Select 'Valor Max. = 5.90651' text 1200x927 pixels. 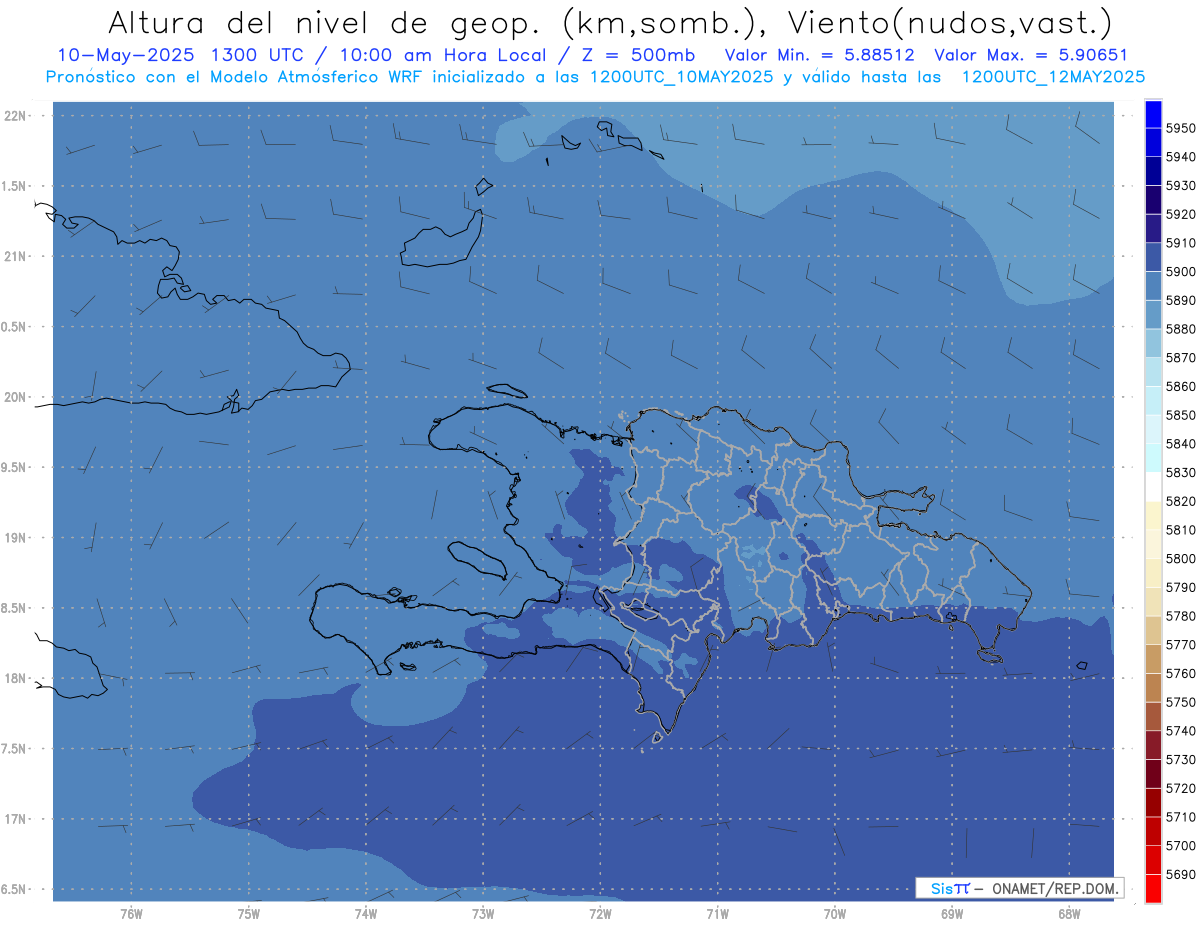click(x=1030, y=55)
